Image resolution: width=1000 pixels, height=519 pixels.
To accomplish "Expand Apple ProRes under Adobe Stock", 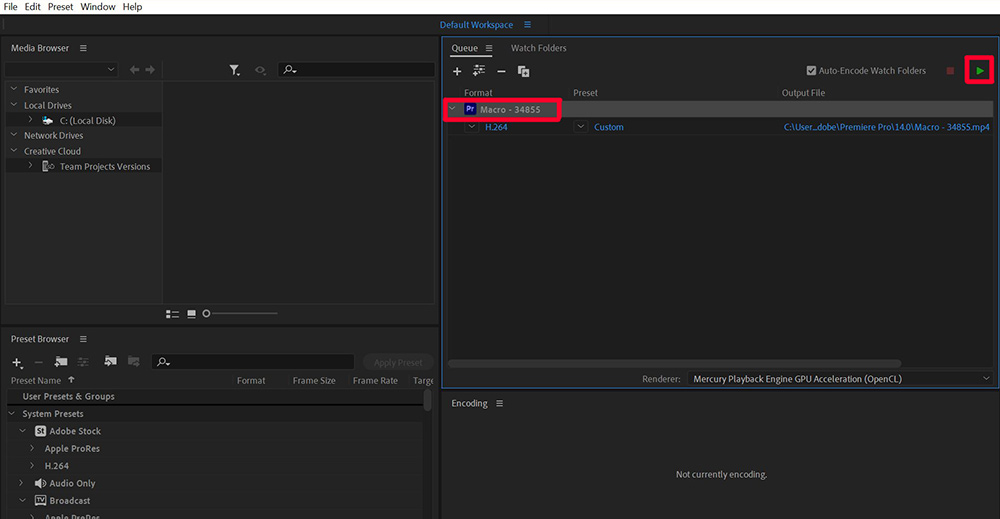I will (32, 448).
